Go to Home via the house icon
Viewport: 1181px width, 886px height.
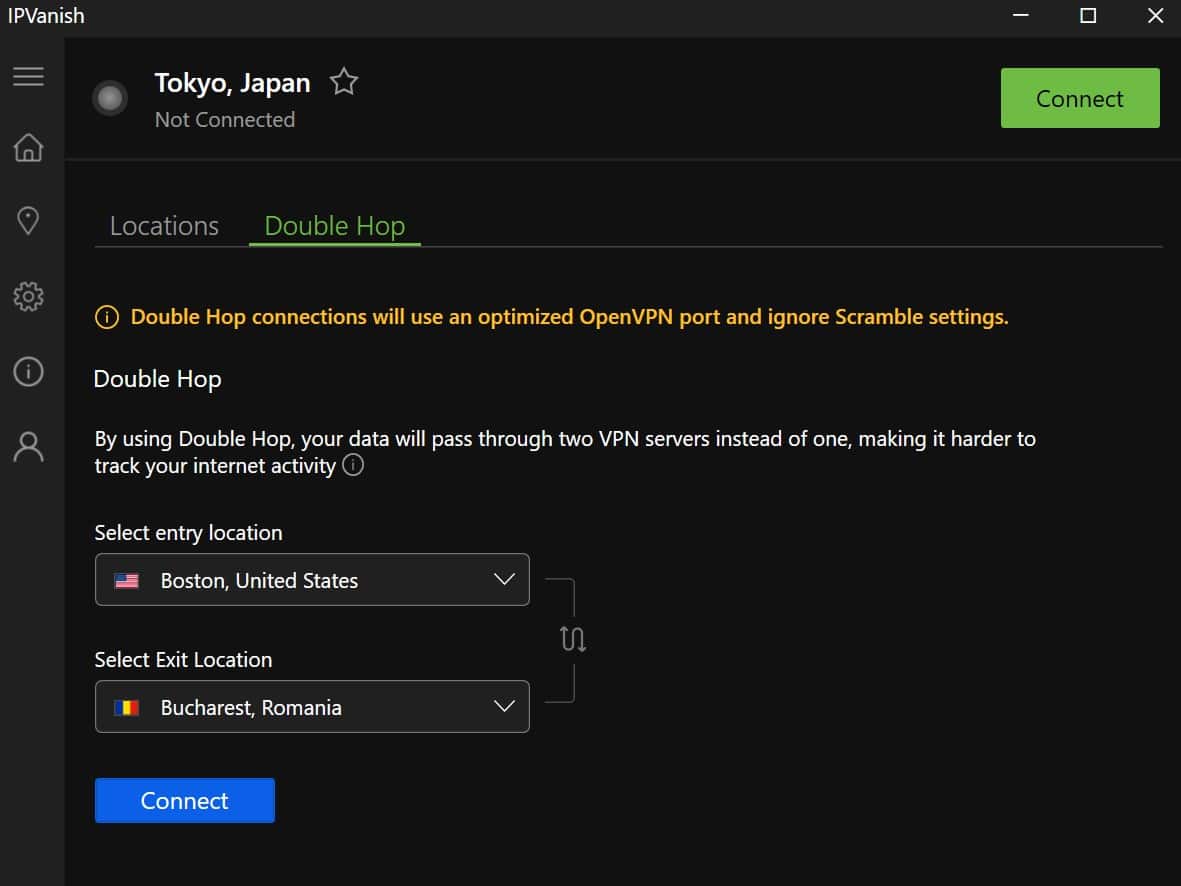coord(29,148)
